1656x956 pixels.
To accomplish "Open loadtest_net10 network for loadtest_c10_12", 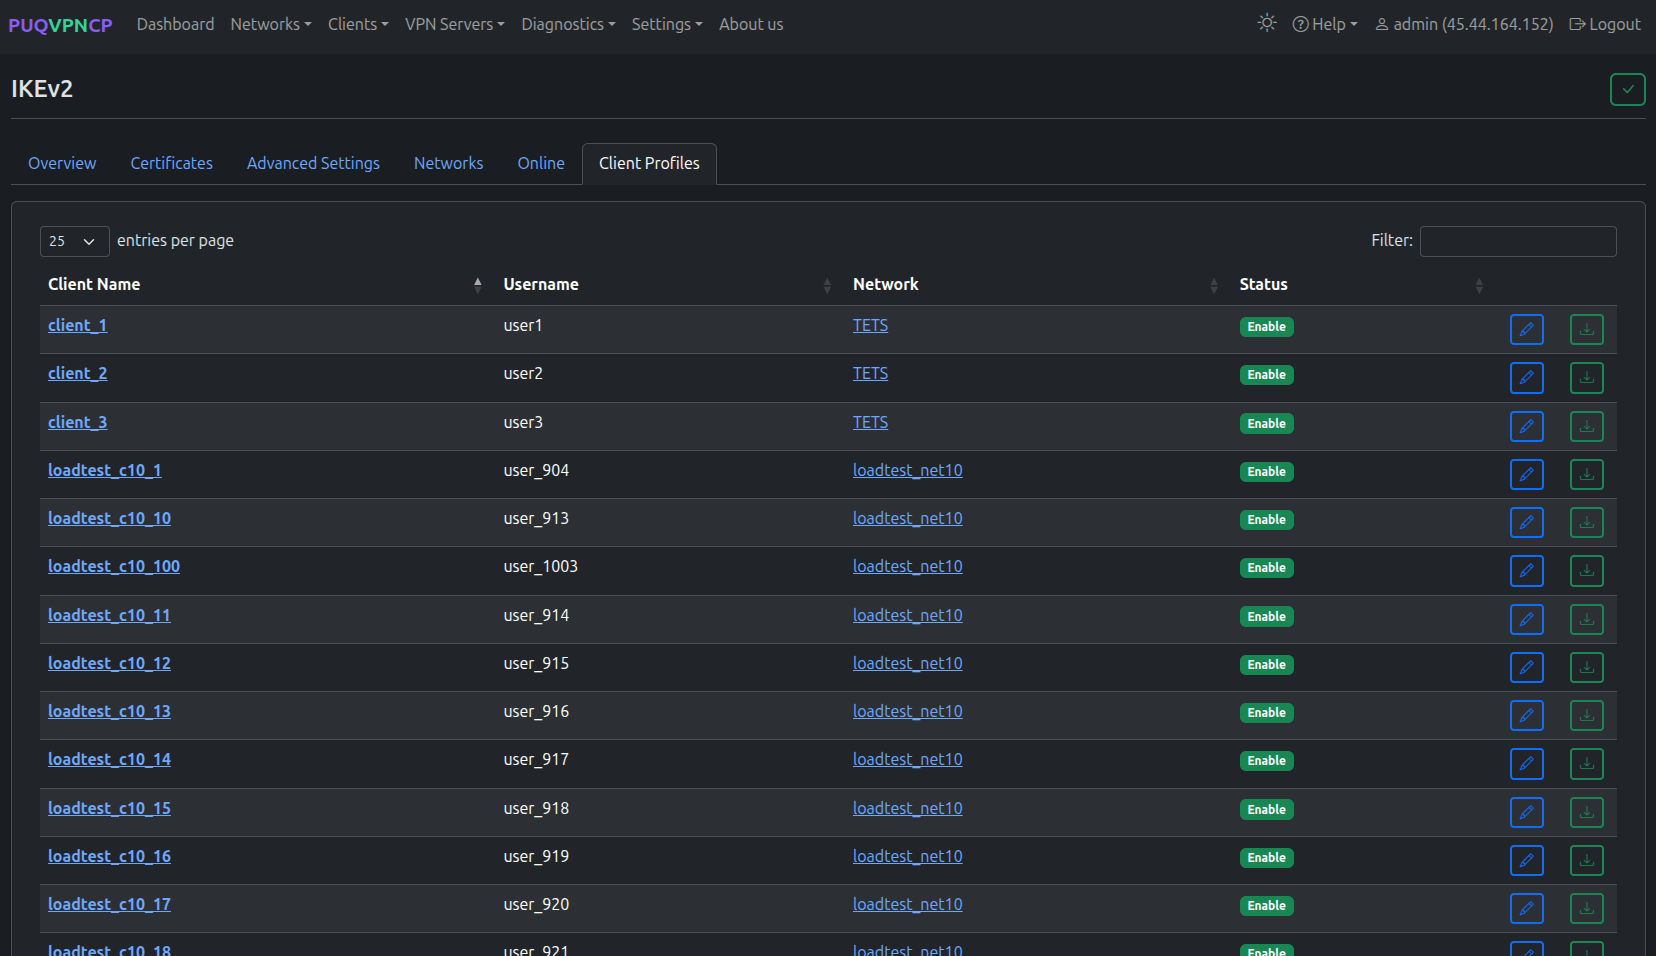I will click(907, 663).
